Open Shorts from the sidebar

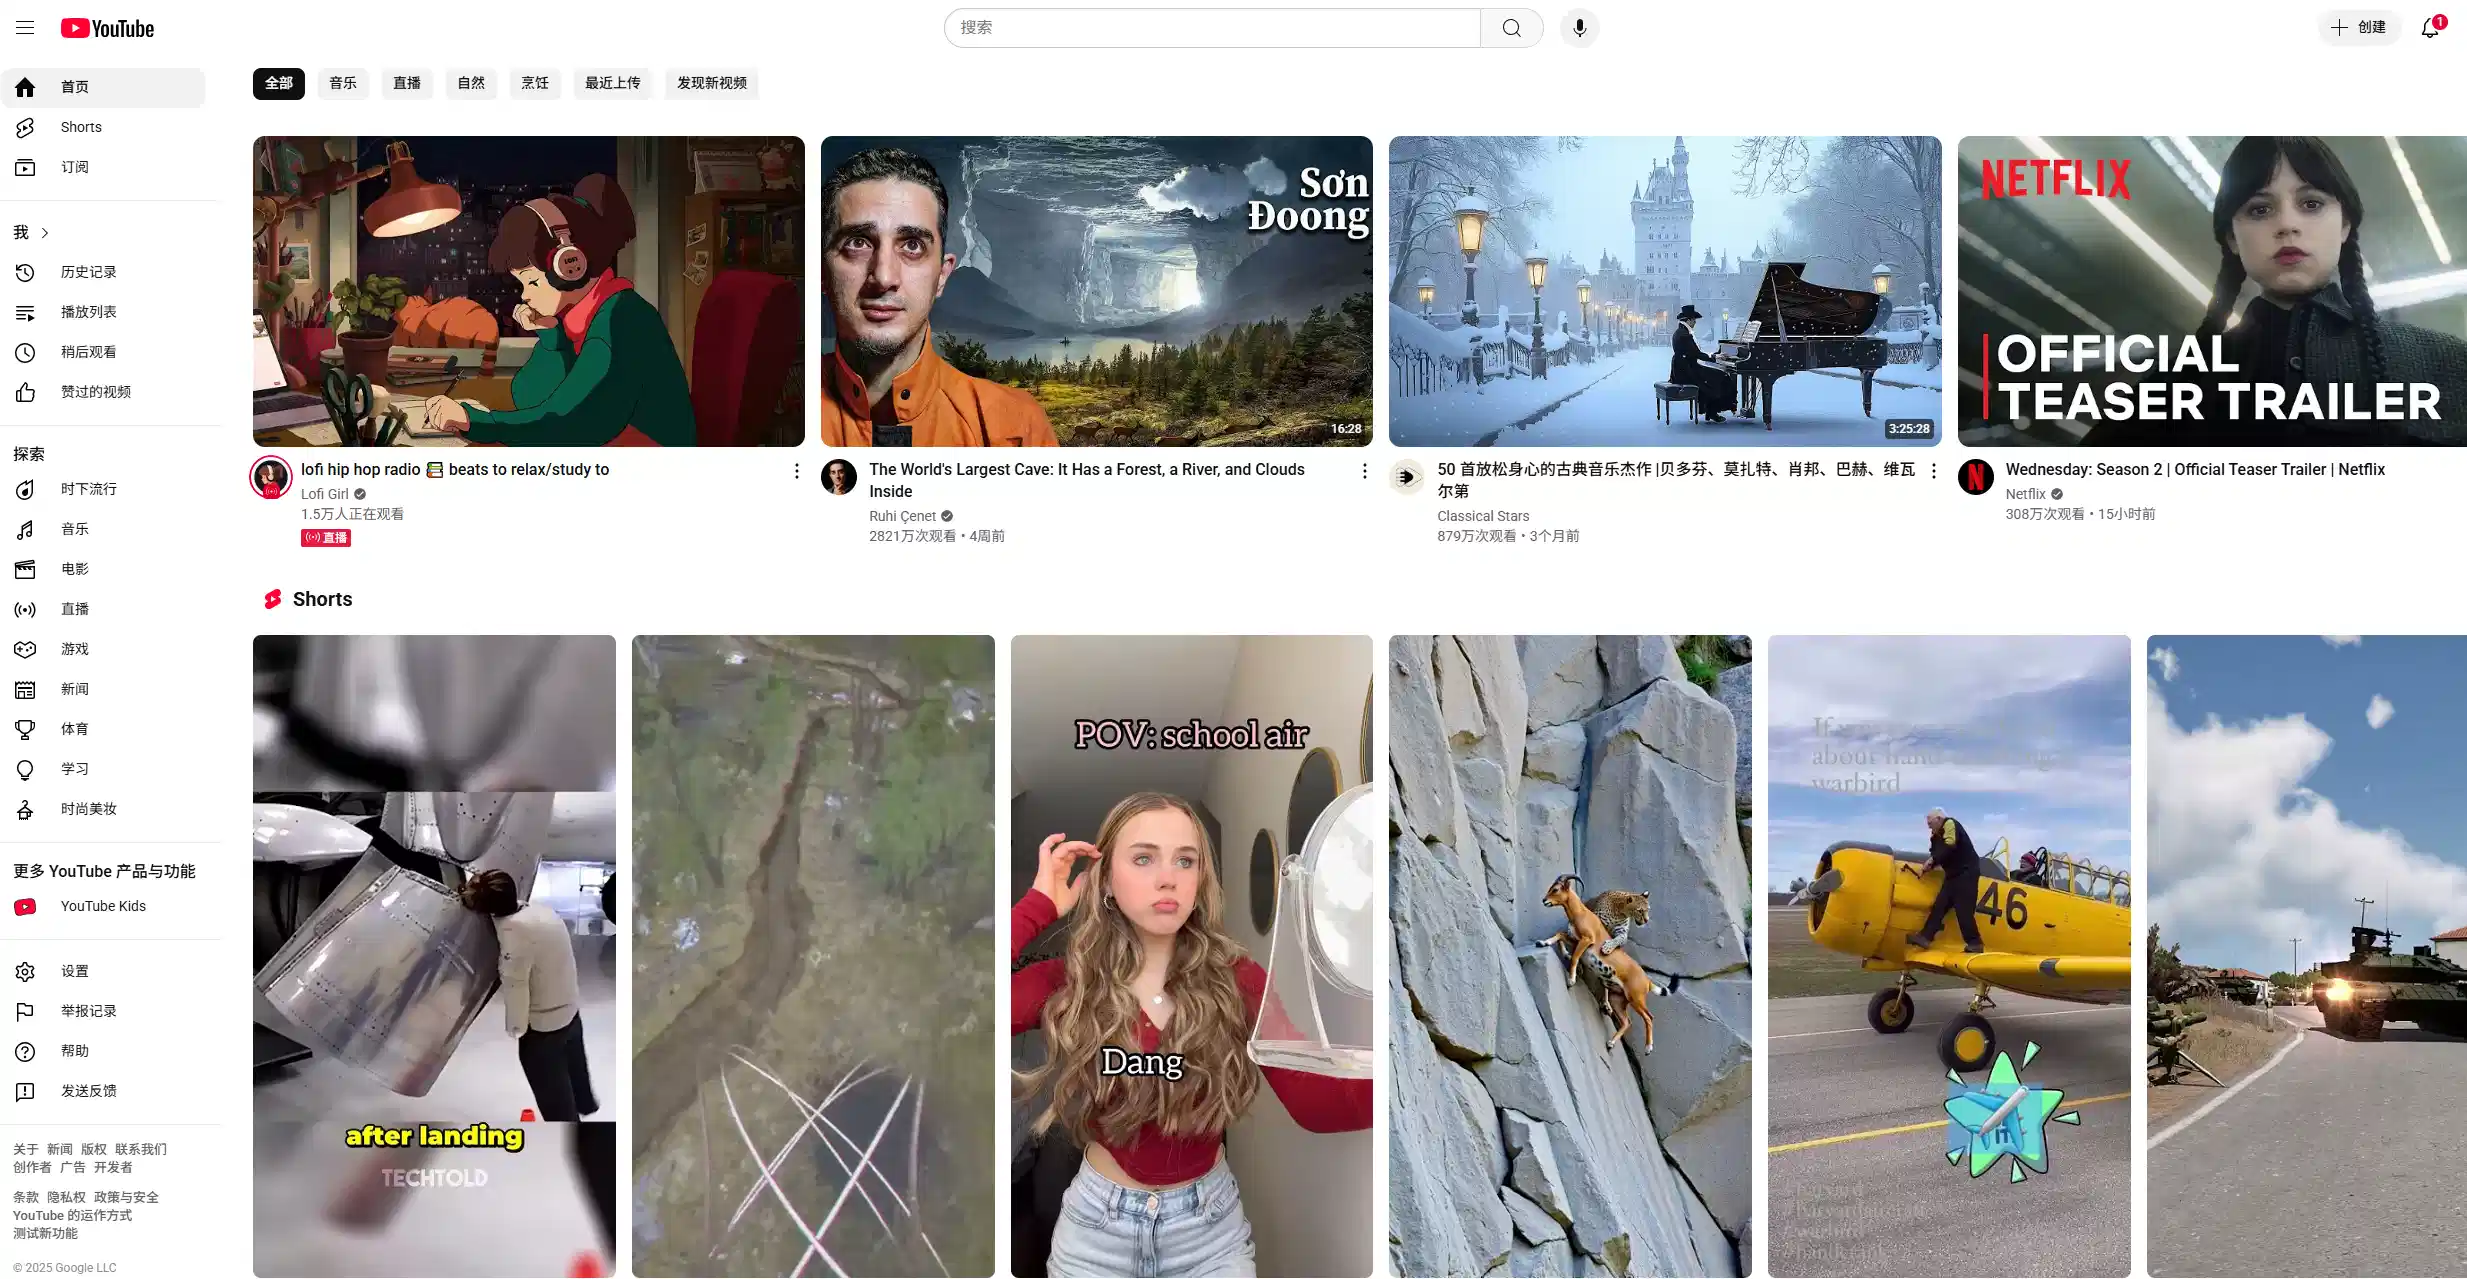[80, 127]
